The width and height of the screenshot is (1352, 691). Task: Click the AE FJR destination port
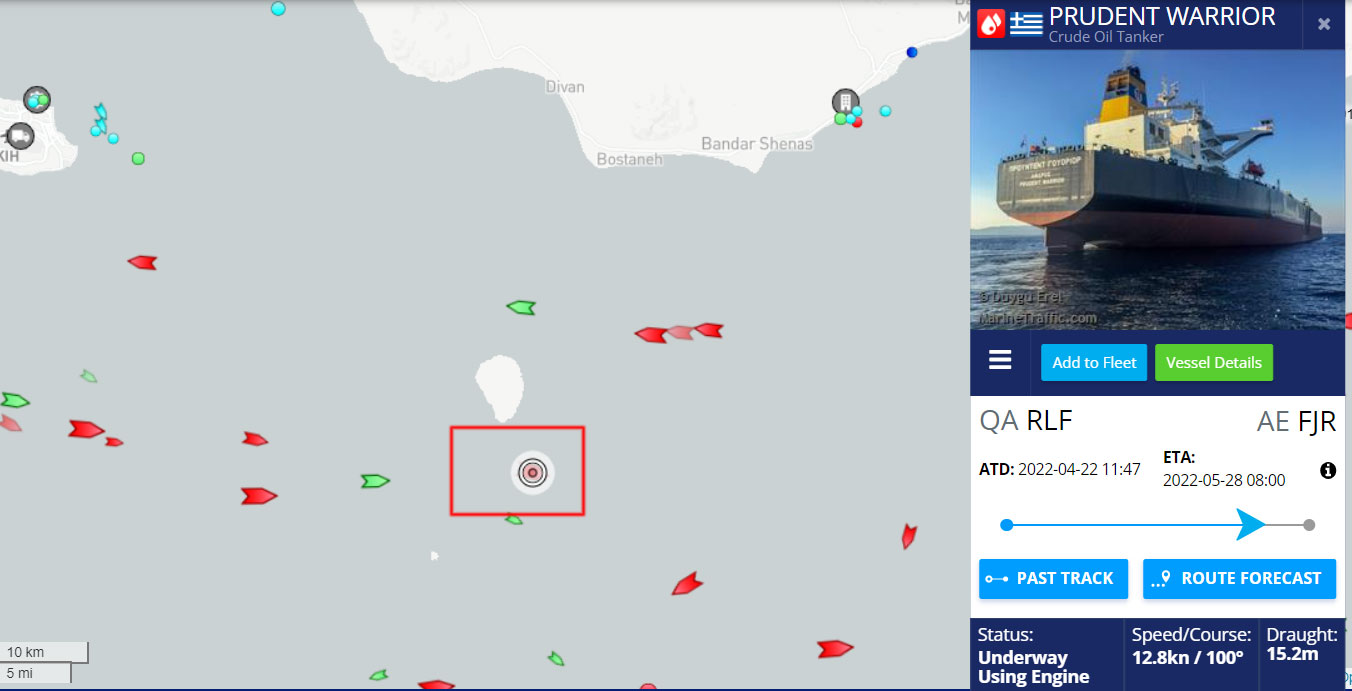click(1296, 422)
